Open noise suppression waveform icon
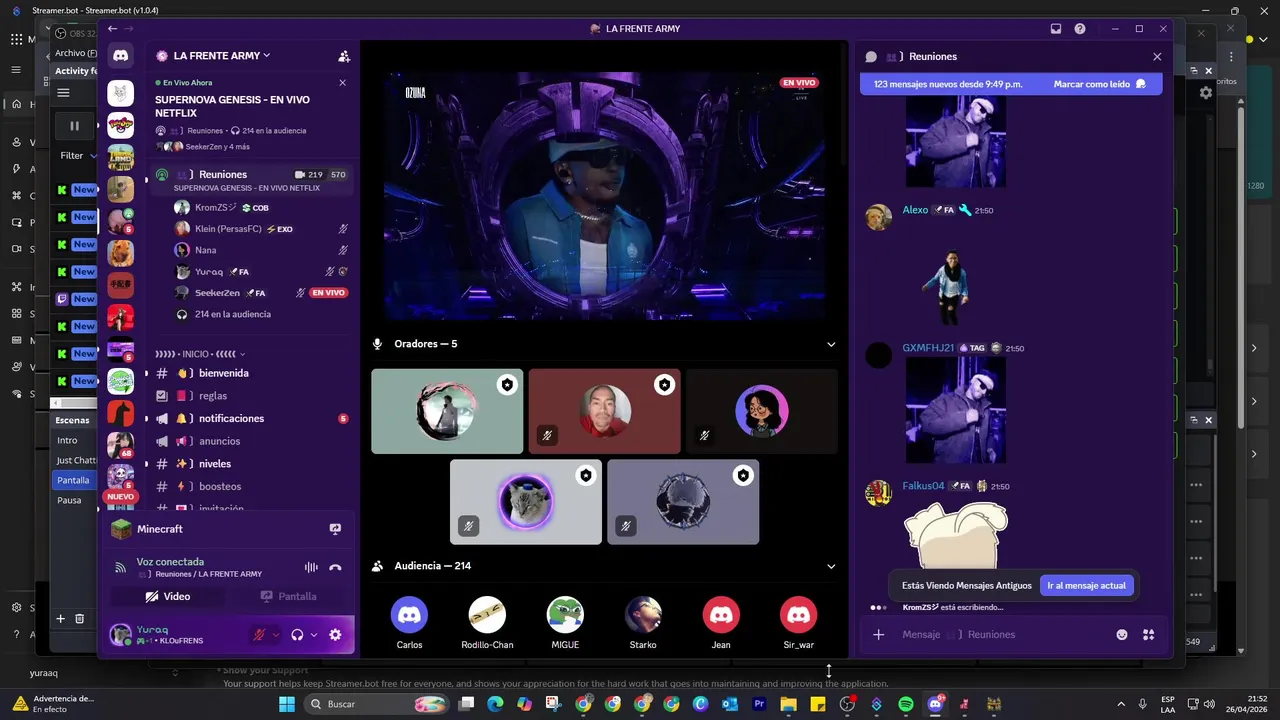 coord(311,568)
